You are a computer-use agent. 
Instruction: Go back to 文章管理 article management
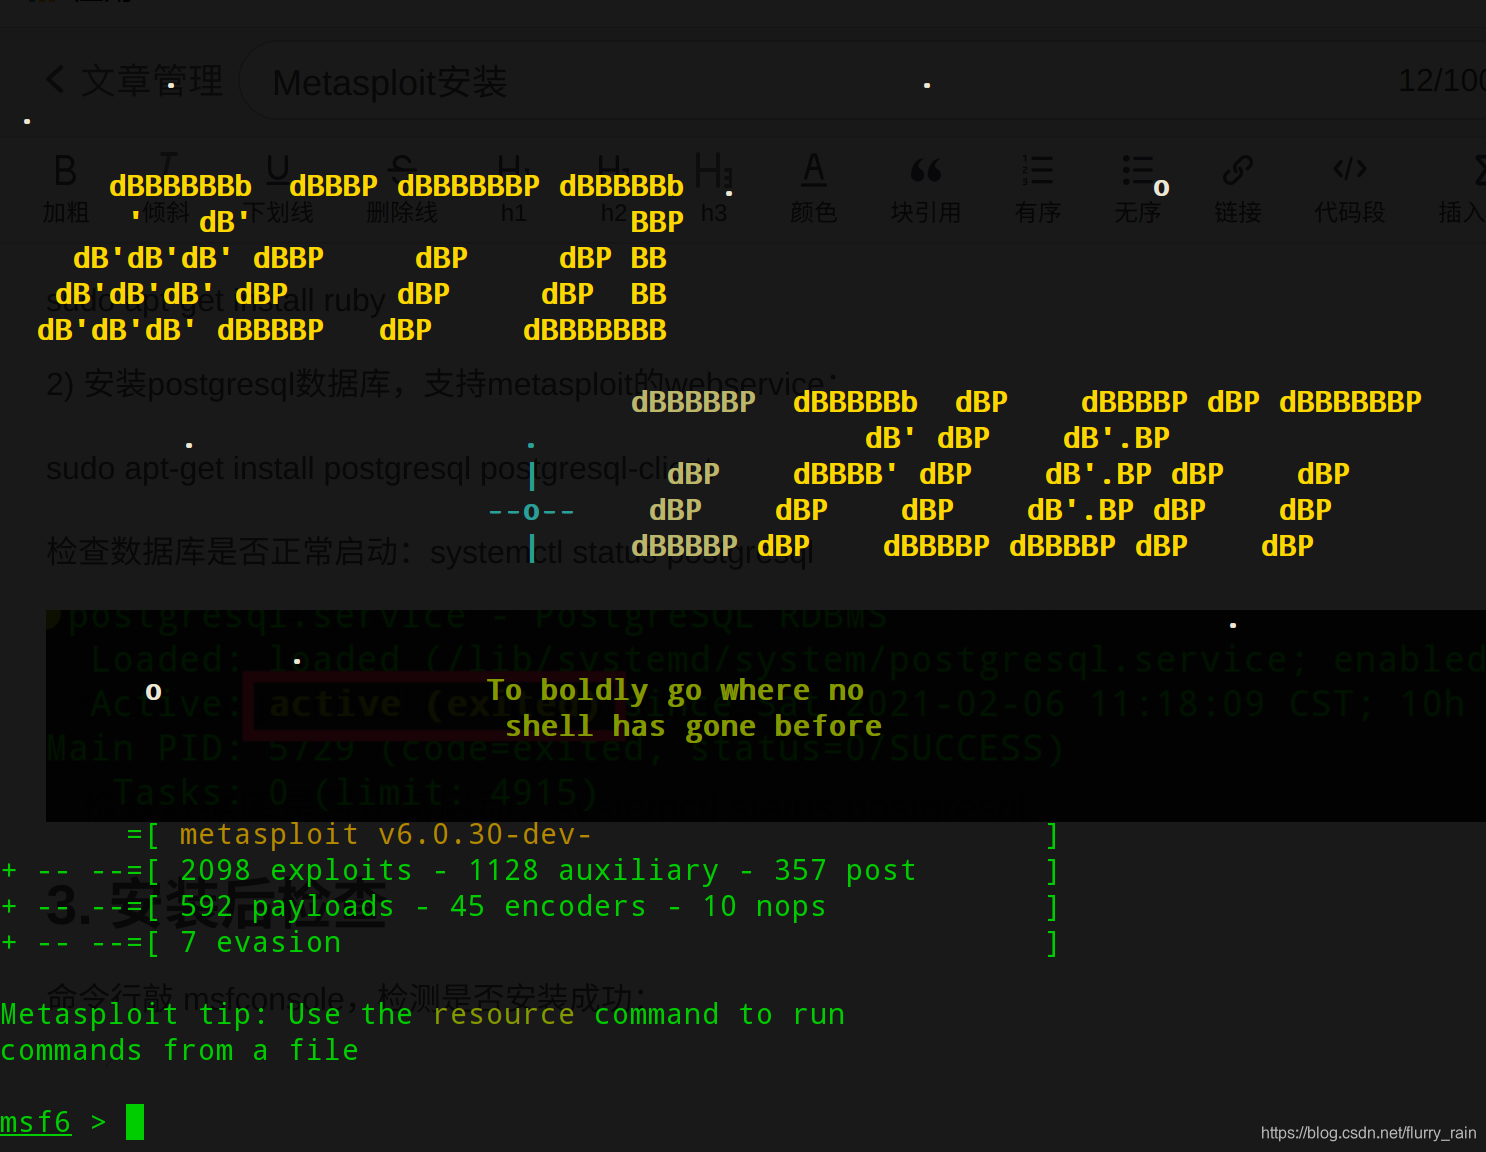134,81
